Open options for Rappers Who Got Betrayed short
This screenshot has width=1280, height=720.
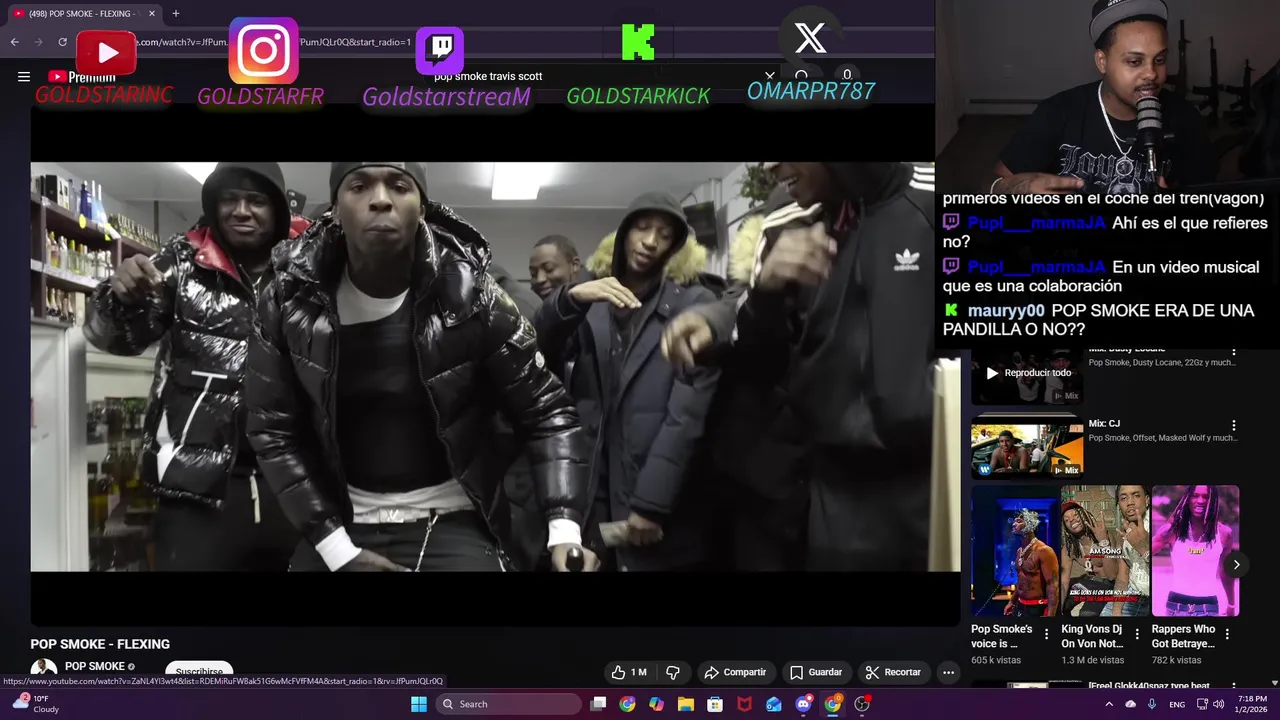[1227, 635]
